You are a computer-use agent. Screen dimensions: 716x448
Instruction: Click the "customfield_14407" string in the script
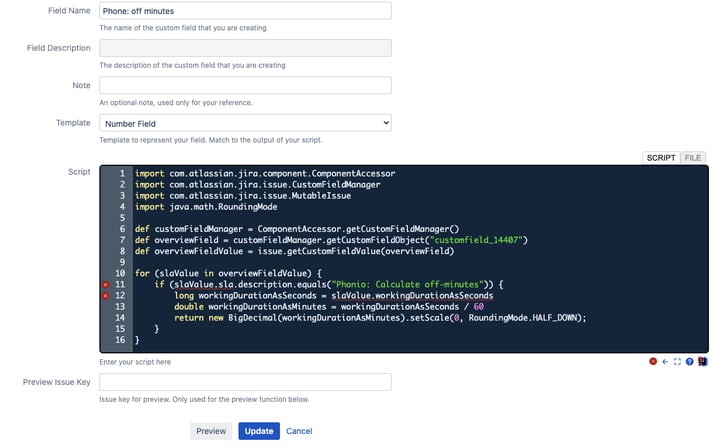(x=476, y=240)
